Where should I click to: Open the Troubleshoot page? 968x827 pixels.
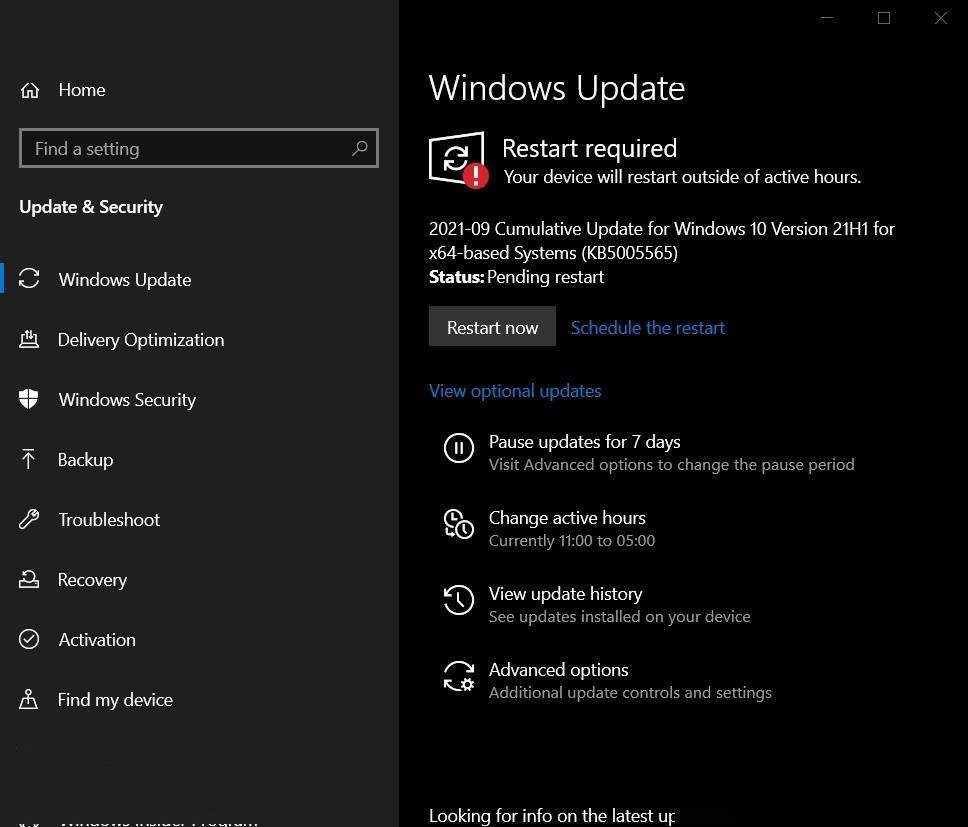(x=109, y=520)
